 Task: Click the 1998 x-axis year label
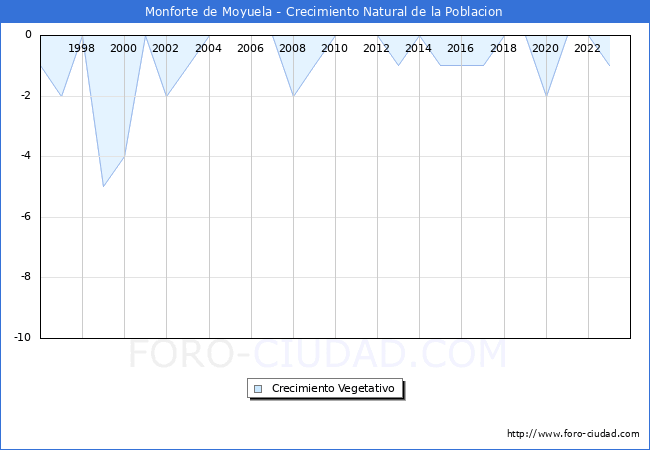pos(81,48)
